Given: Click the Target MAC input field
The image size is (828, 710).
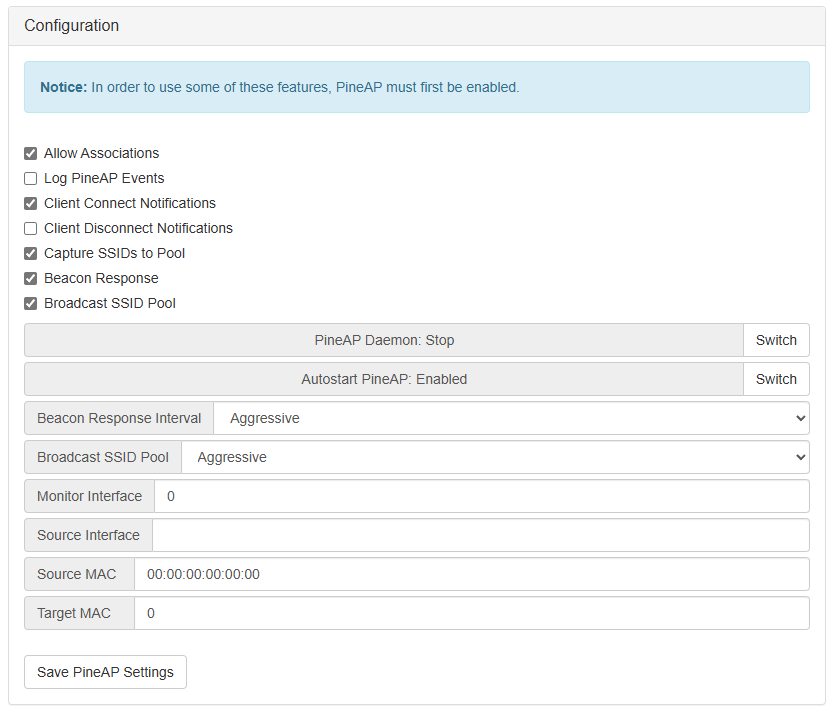Looking at the screenshot, I should point(472,613).
